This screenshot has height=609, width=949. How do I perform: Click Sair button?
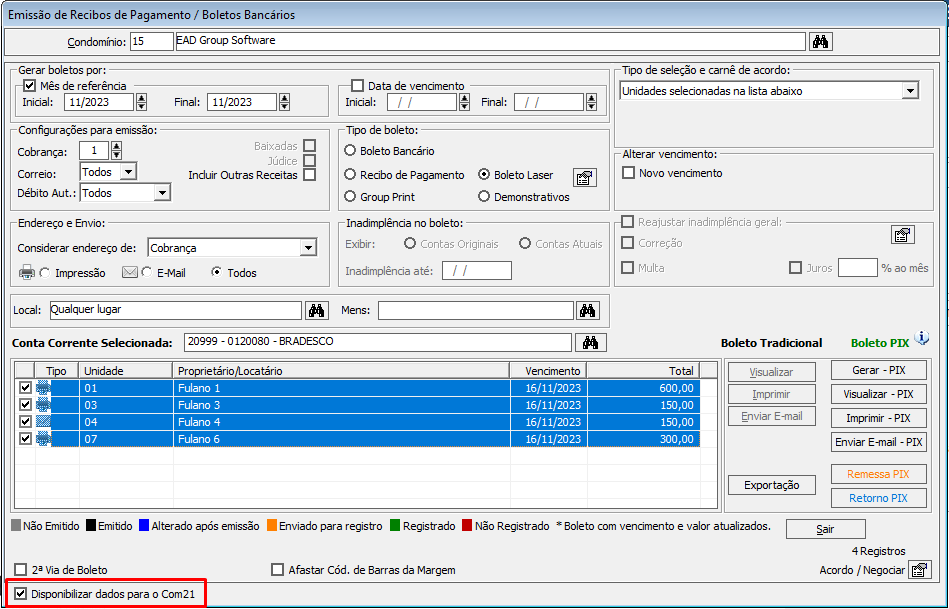tap(826, 529)
